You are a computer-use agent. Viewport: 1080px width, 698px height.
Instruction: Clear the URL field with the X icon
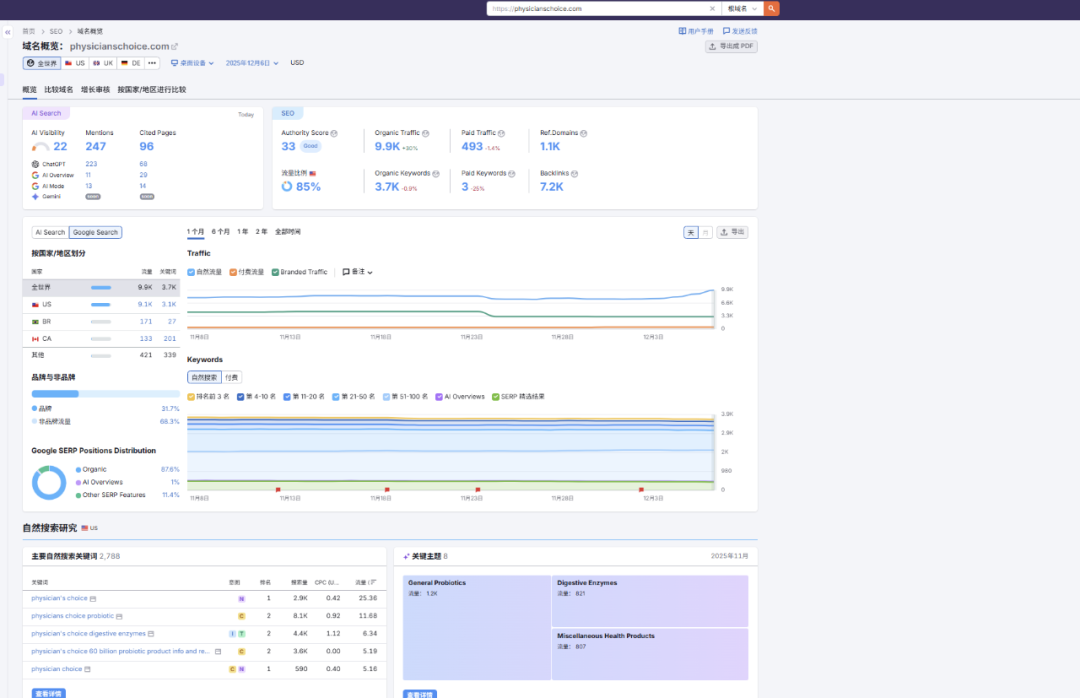pos(712,8)
